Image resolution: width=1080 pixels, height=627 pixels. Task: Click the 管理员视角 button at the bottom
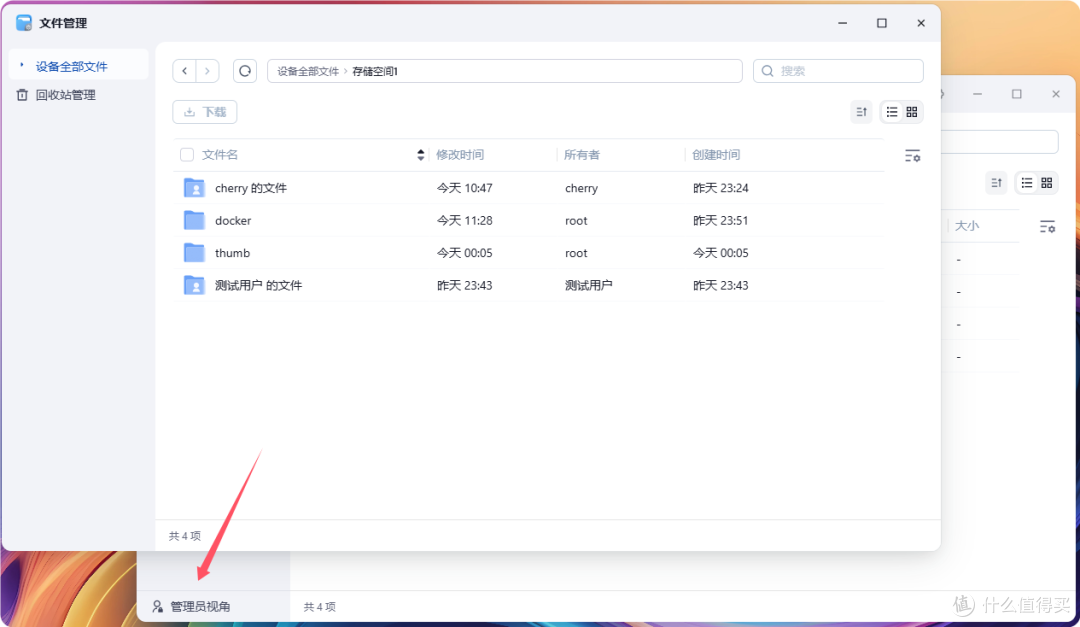click(x=196, y=606)
